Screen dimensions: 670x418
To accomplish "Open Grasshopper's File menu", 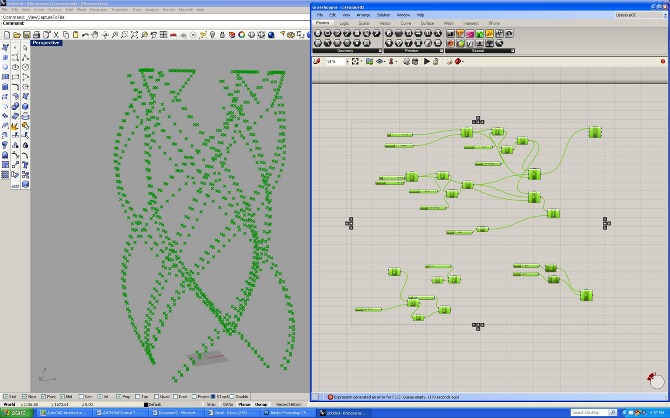I will click(320, 15).
